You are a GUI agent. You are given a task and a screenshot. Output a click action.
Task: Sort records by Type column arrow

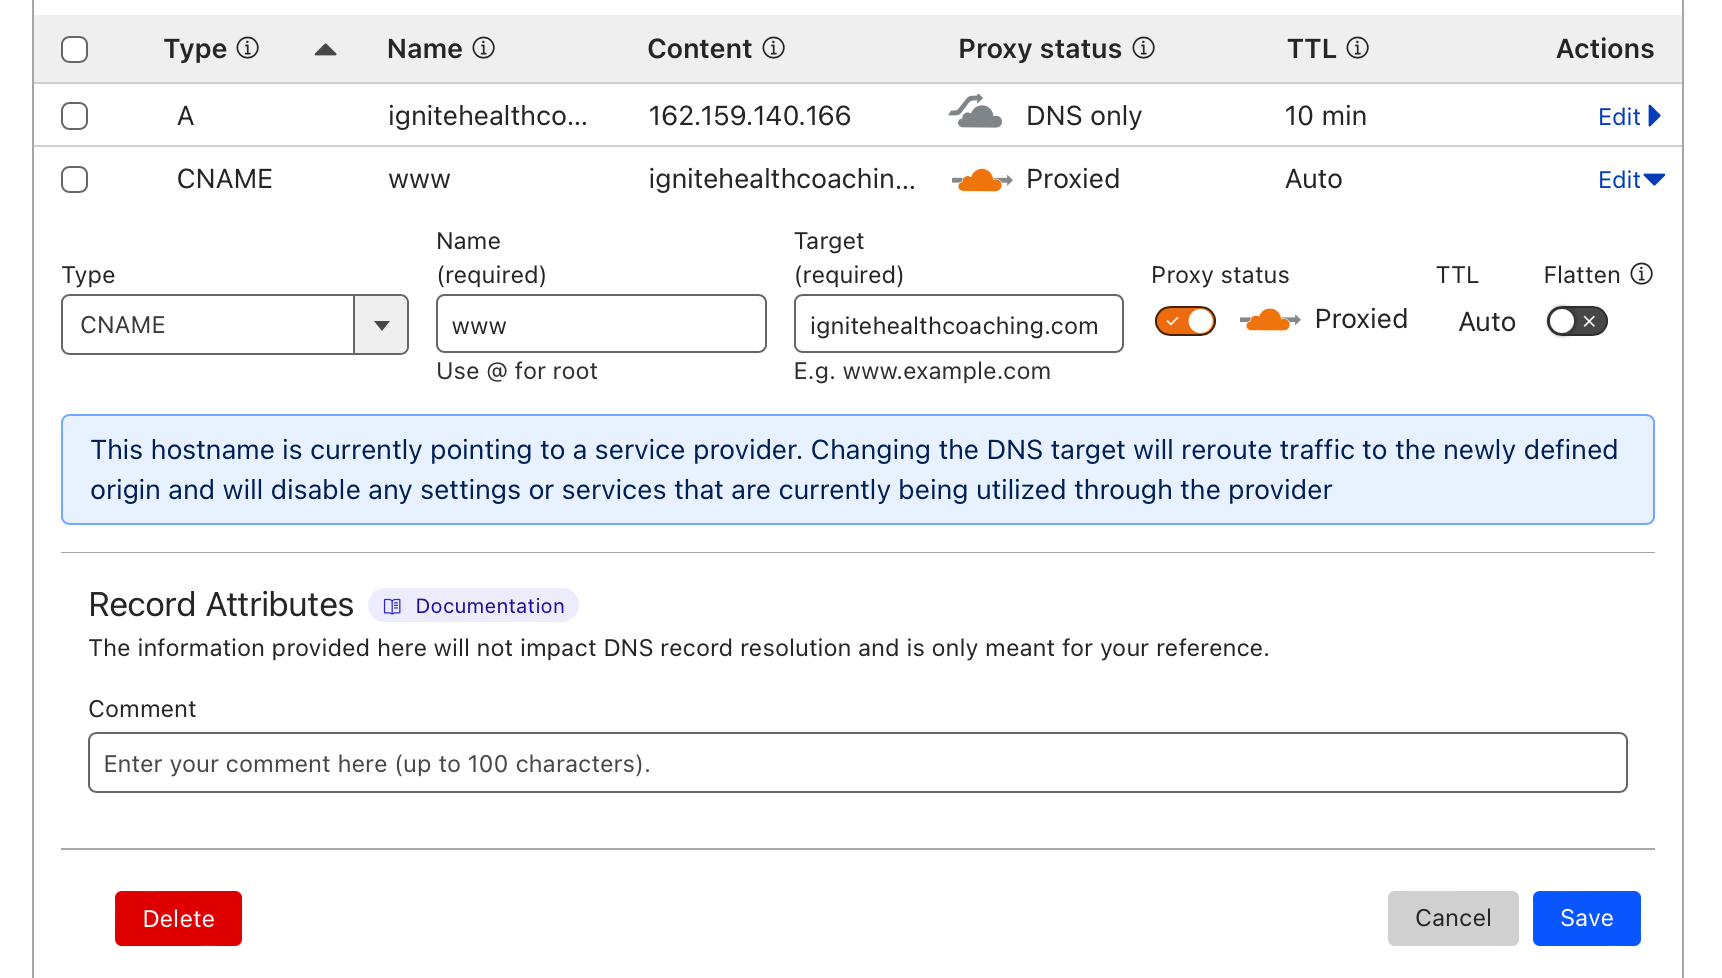(325, 49)
